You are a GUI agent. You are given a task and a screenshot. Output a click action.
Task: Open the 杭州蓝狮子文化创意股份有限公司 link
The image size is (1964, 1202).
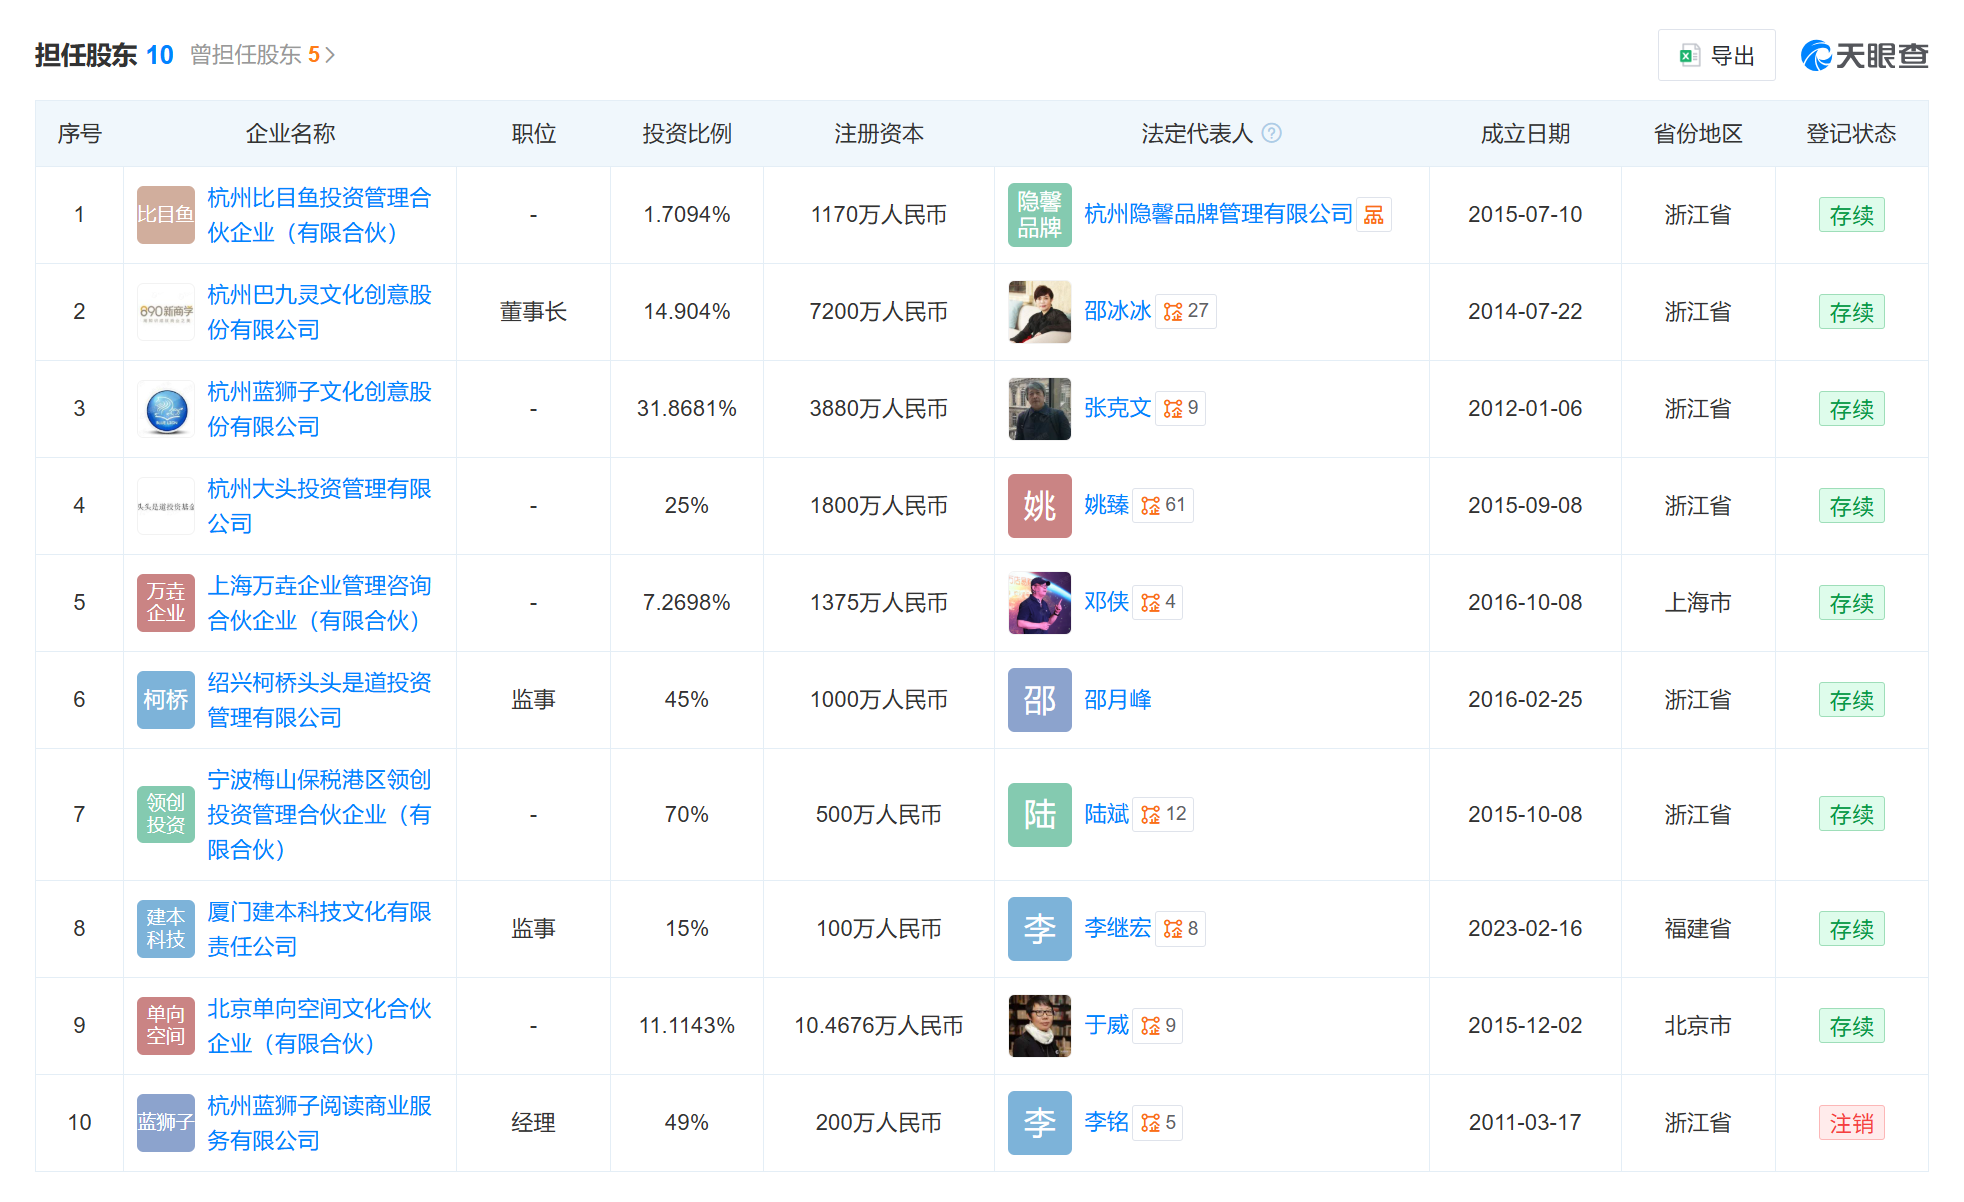pyautogui.click(x=319, y=409)
